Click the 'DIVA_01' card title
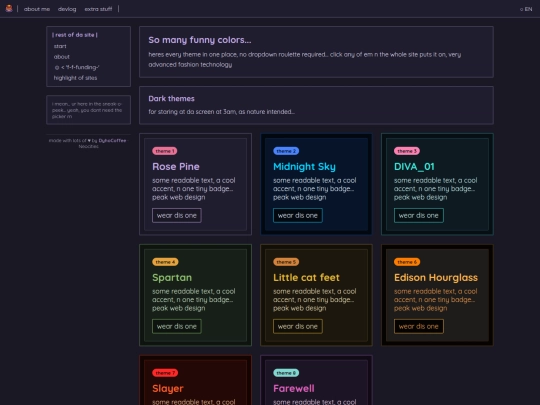Viewport: 540px width, 405px height. tap(414, 167)
